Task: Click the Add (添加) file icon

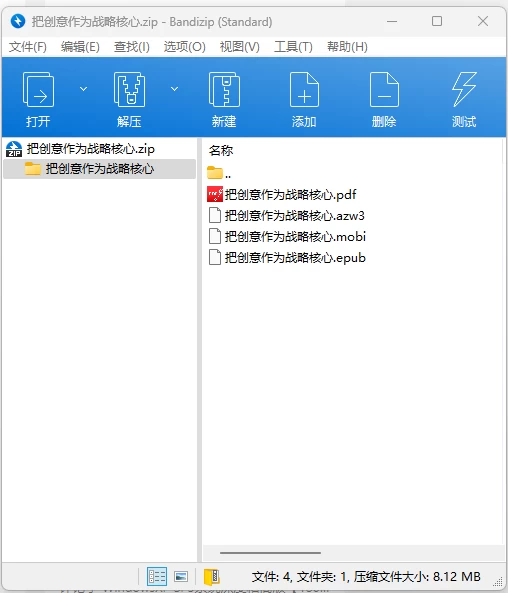Action: 304,90
